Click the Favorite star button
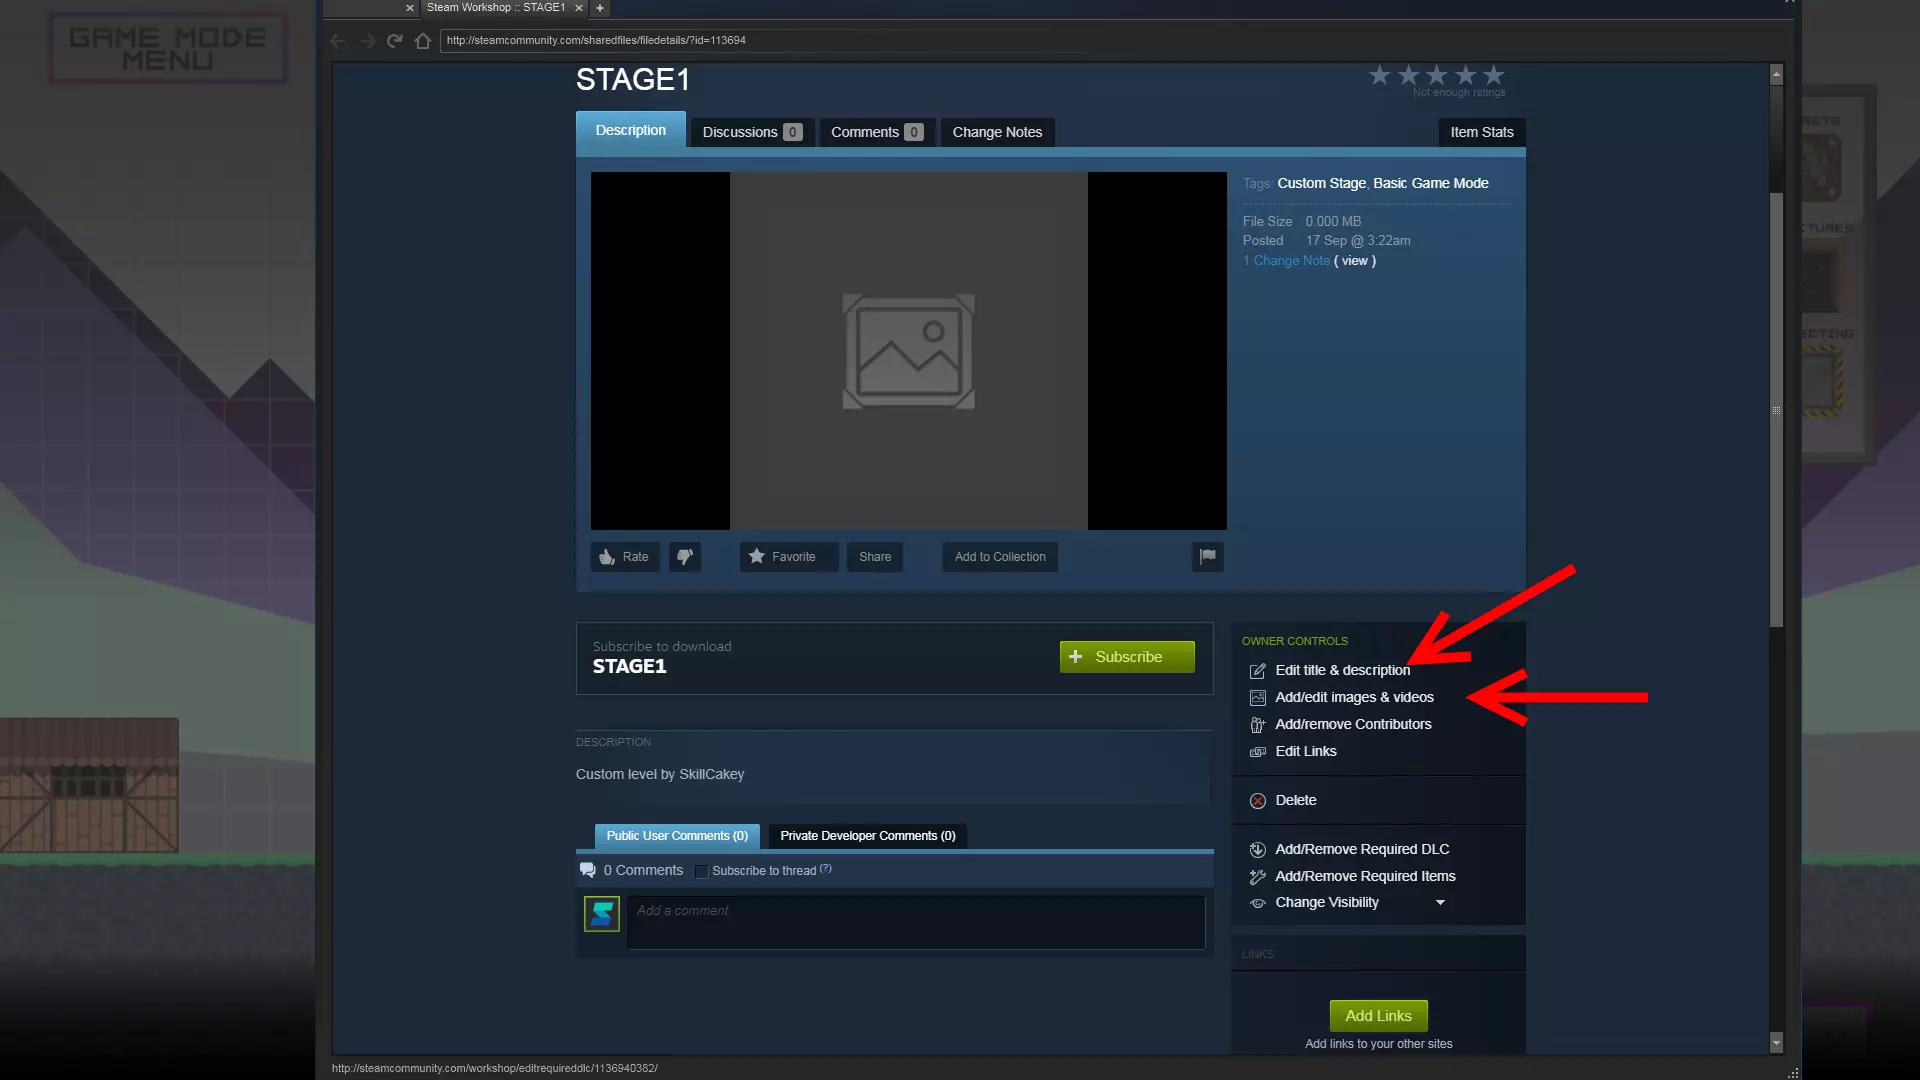The image size is (1920, 1080). coord(784,557)
